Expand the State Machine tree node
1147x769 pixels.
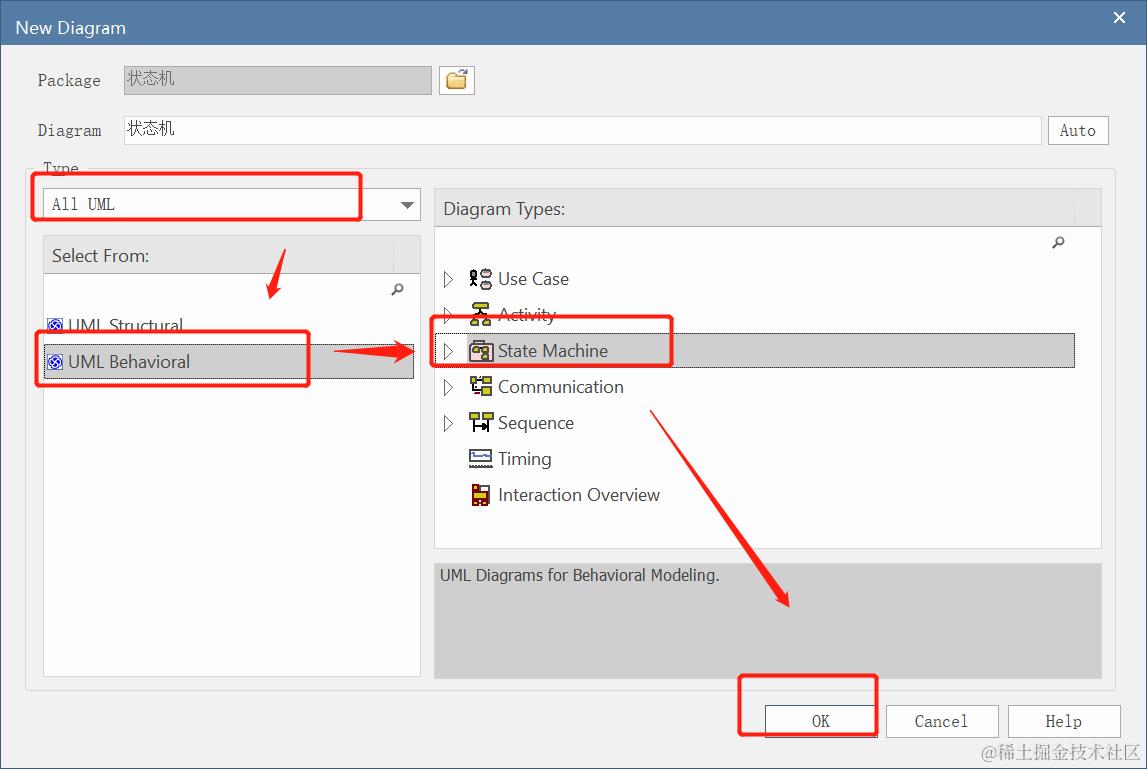(x=448, y=351)
